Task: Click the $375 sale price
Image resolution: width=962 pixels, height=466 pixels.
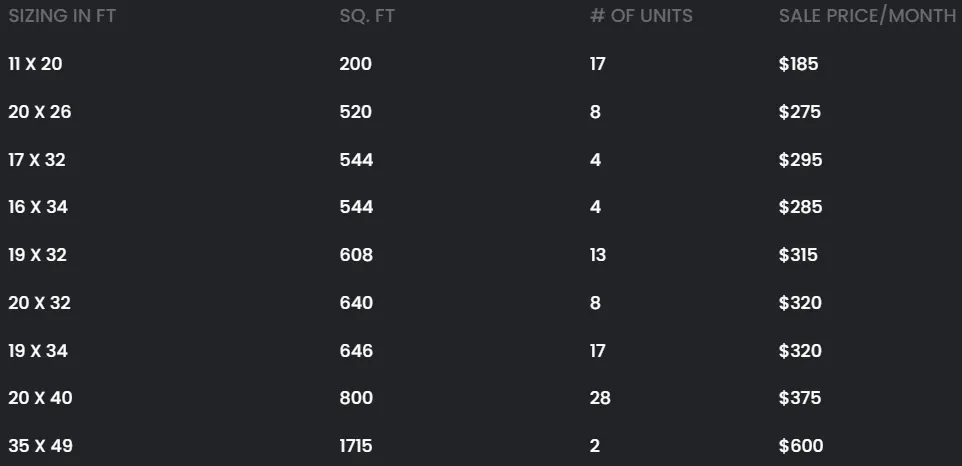Action: [800, 398]
